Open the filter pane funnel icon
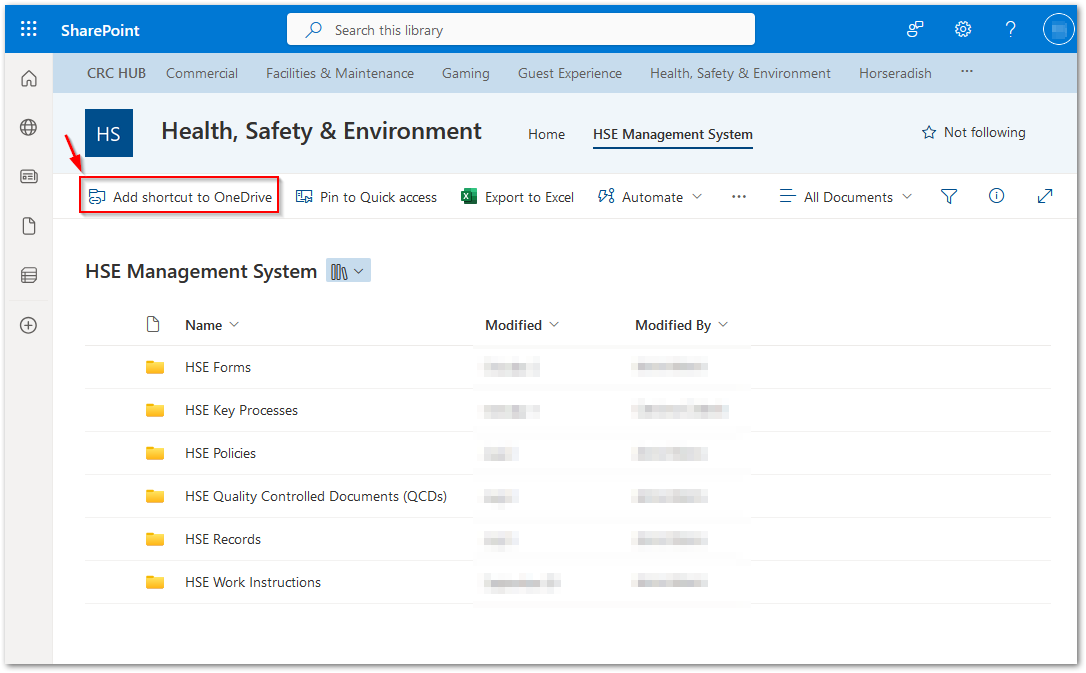The width and height of the screenshot is (1086, 673). (x=949, y=197)
